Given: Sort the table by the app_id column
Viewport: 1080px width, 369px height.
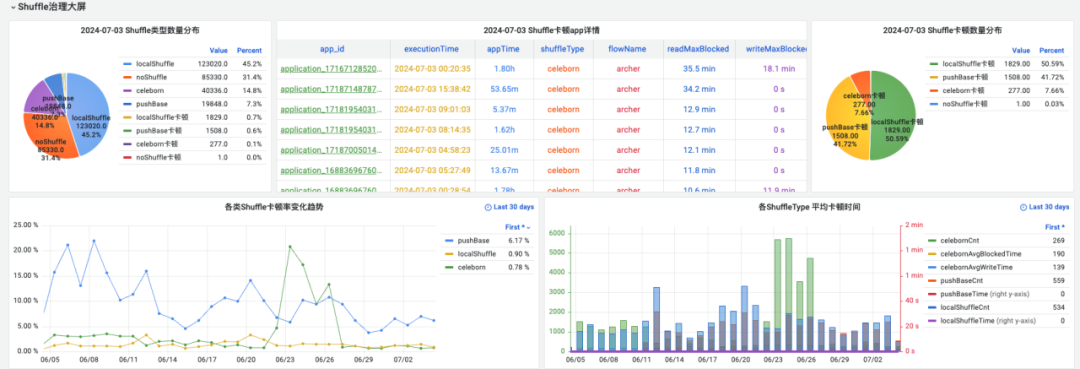Looking at the screenshot, I should click(x=332, y=49).
